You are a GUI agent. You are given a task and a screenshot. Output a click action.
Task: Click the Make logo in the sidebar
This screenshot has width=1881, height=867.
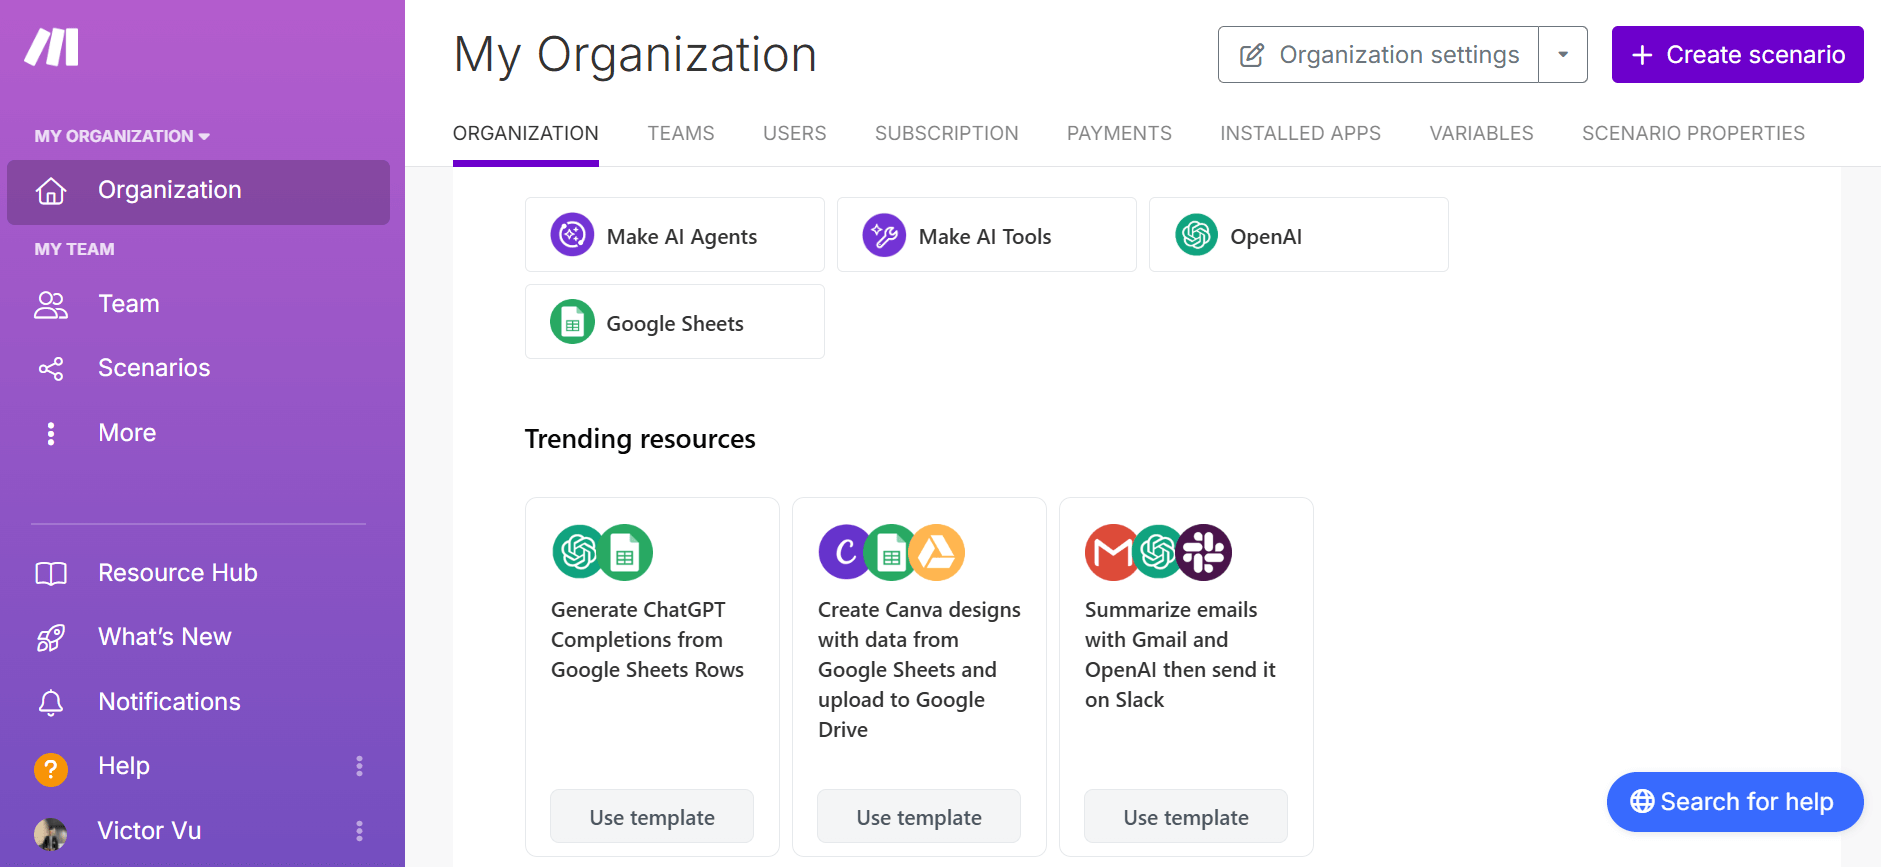52,47
